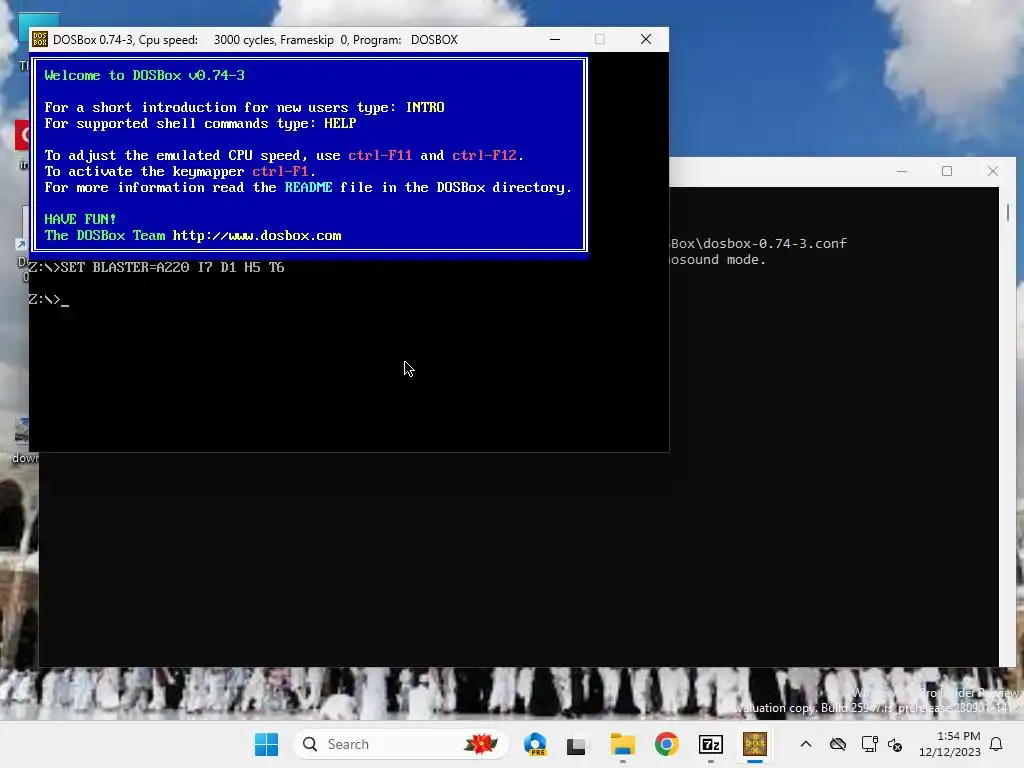The width and height of the screenshot is (1024, 768).
Task: Click the red ctrl-F1 keymapper text
Action: [x=280, y=172]
